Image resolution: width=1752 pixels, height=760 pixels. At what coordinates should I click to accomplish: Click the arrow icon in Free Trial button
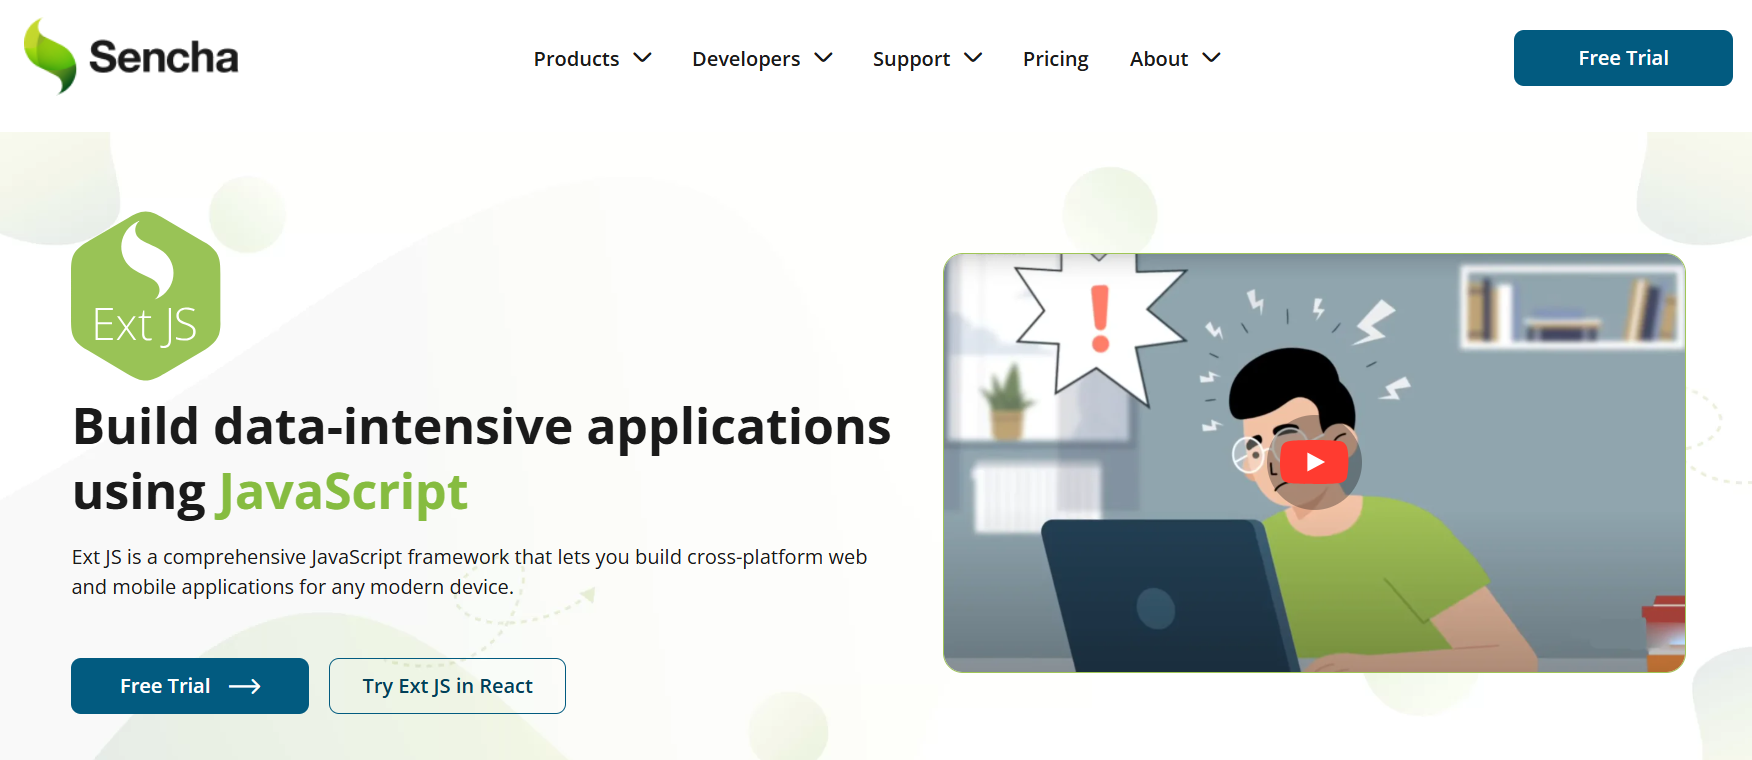[x=245, y=686]
